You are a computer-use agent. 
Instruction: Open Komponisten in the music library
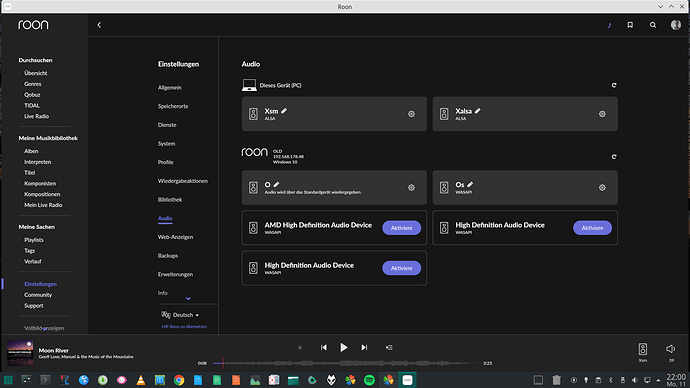[40, 183]
